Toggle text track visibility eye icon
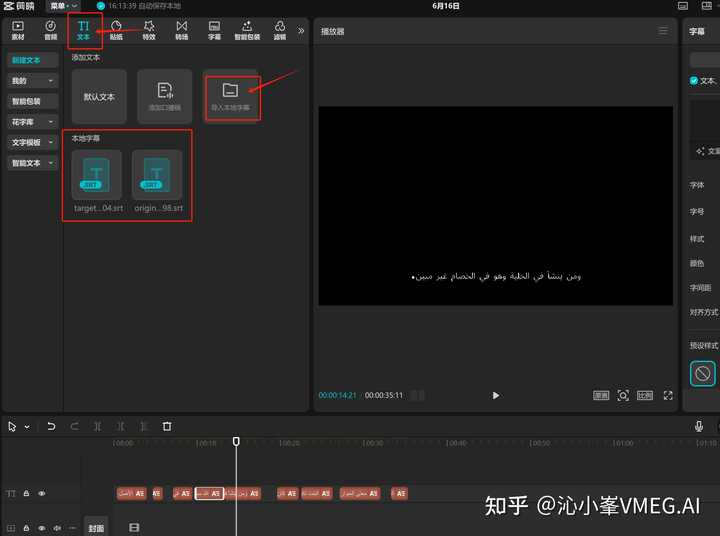The width and height of the screenshot is (720, 536). [41, 494]
